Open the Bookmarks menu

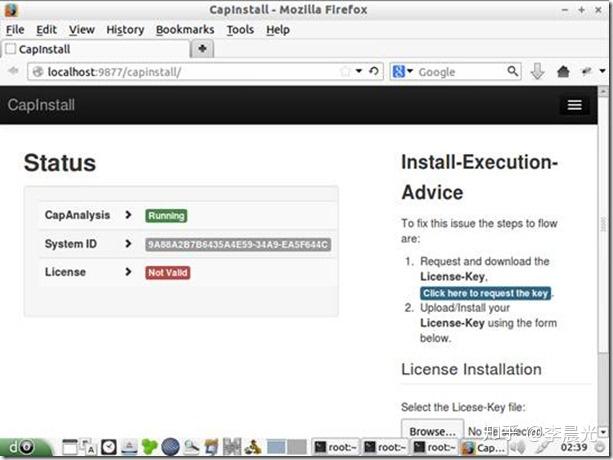click(x=185, y=30)
